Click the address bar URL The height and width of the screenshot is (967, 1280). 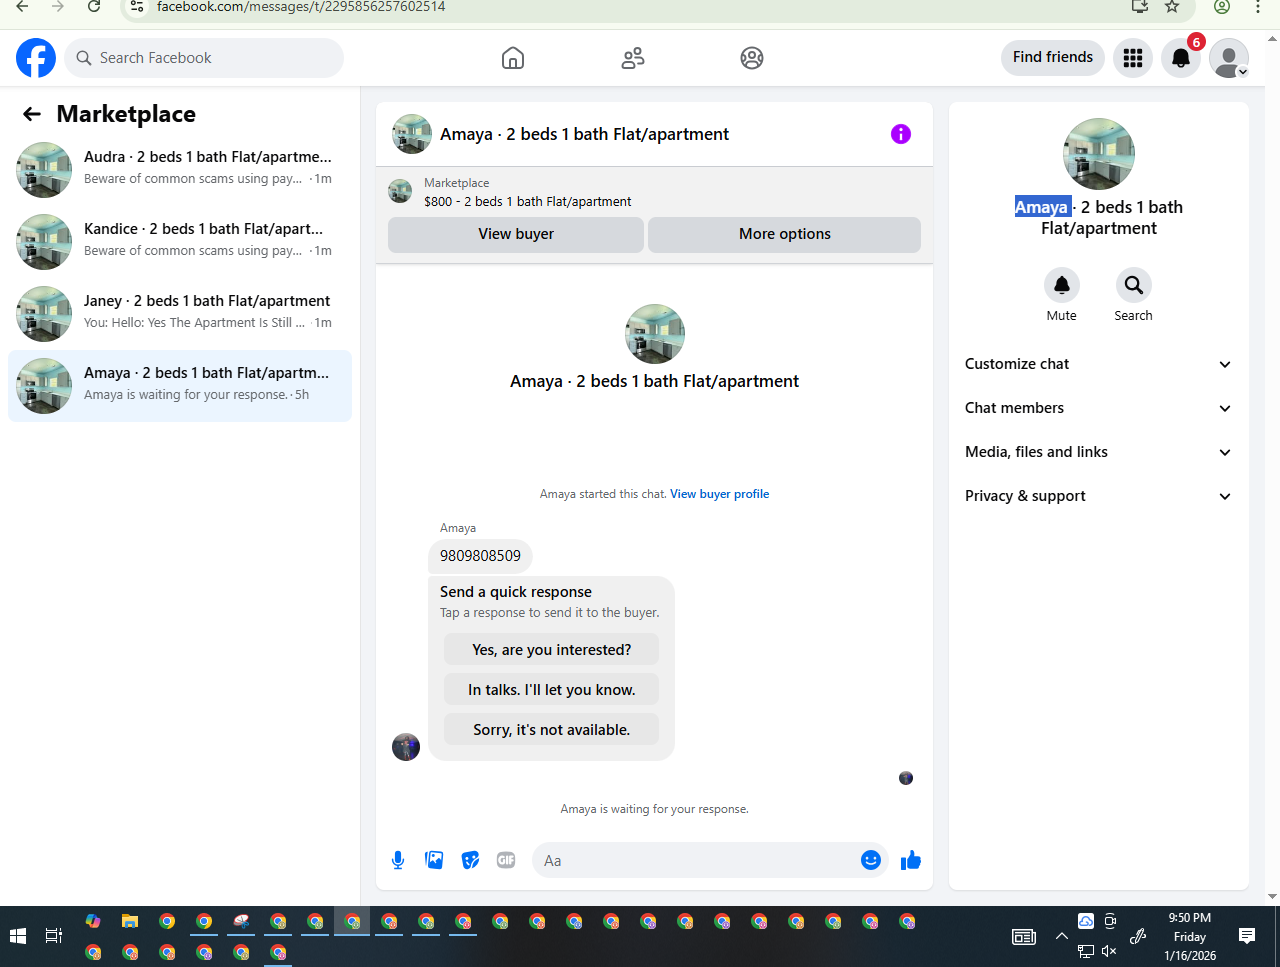pyautogui.click(x=301, y=7)
